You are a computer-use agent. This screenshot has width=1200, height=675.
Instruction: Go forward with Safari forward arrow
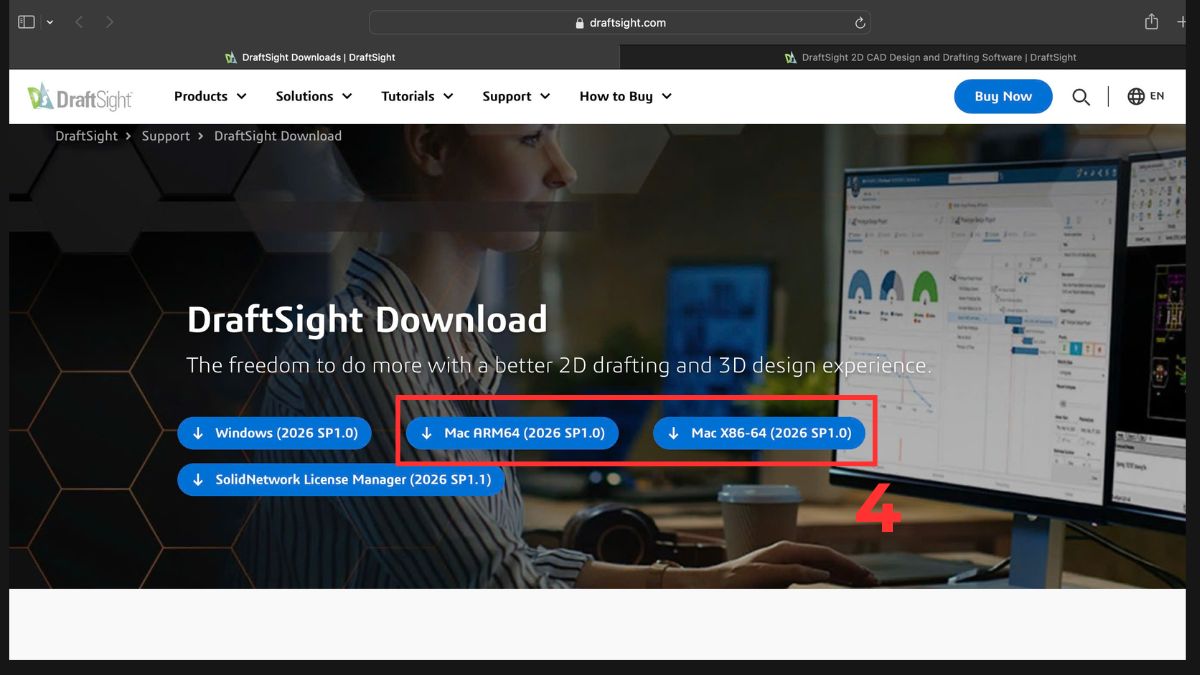109,22
